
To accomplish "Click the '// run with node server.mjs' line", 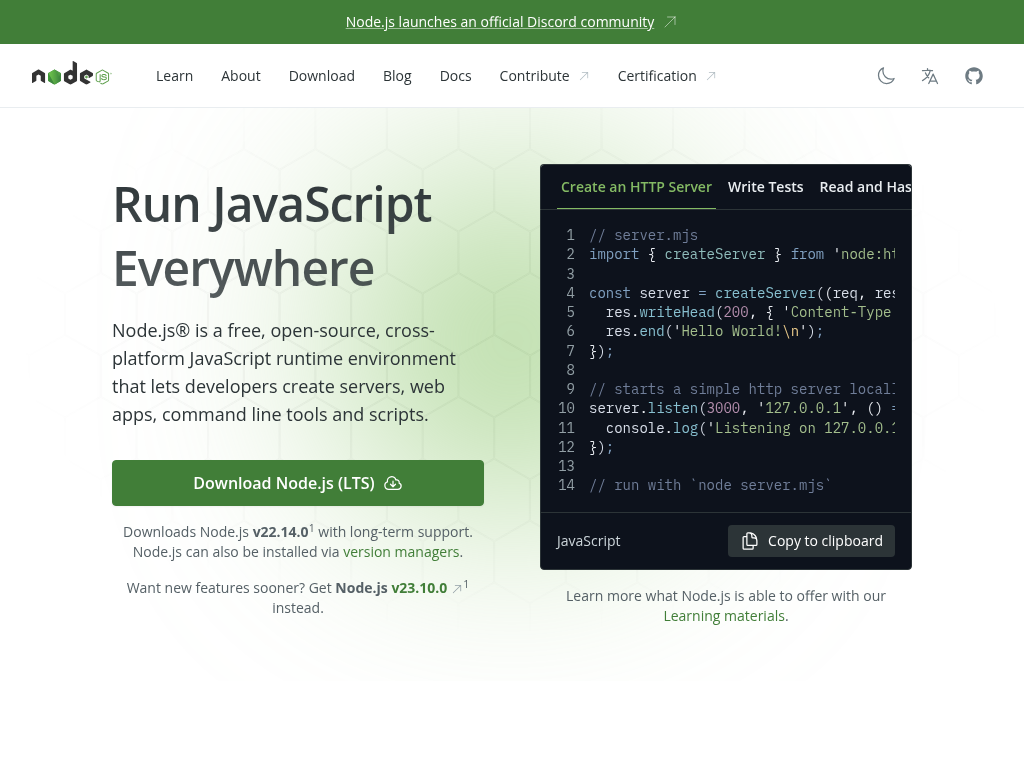I will click(710, 485).
